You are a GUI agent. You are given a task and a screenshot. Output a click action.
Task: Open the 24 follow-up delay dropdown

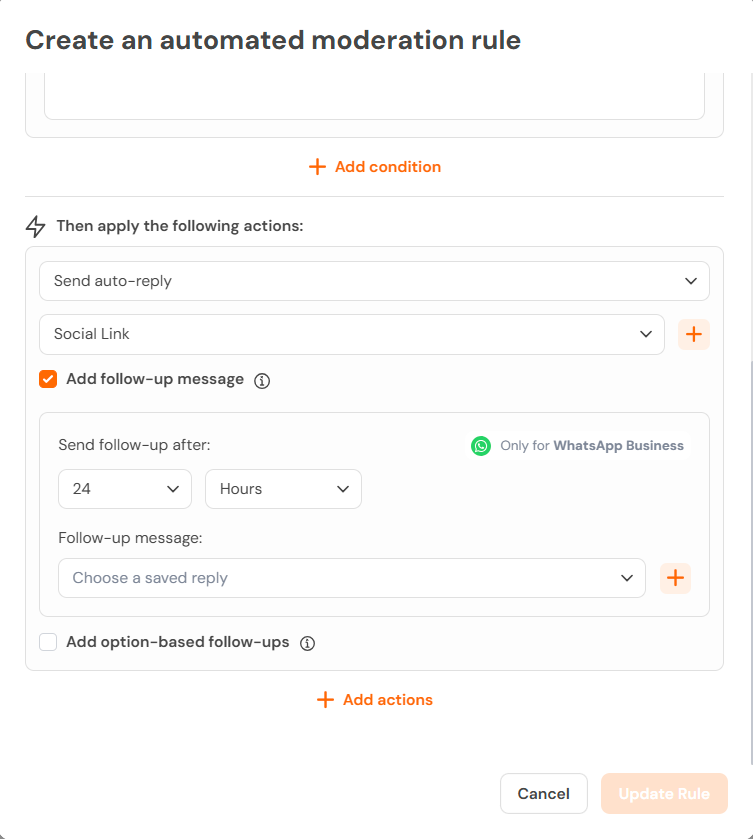[125, 489]
